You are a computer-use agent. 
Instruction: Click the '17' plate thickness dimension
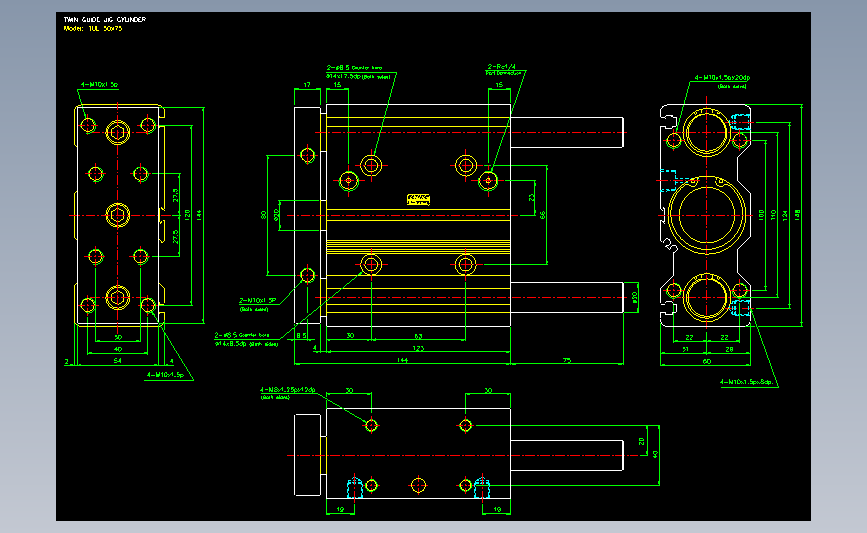(x=307, y=85)
